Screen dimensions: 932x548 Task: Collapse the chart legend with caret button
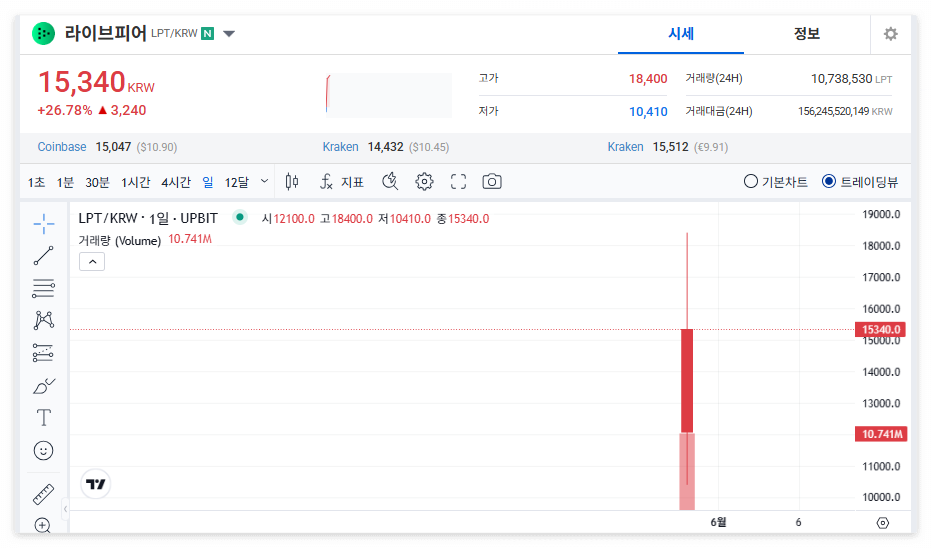[x=92, y=262]
